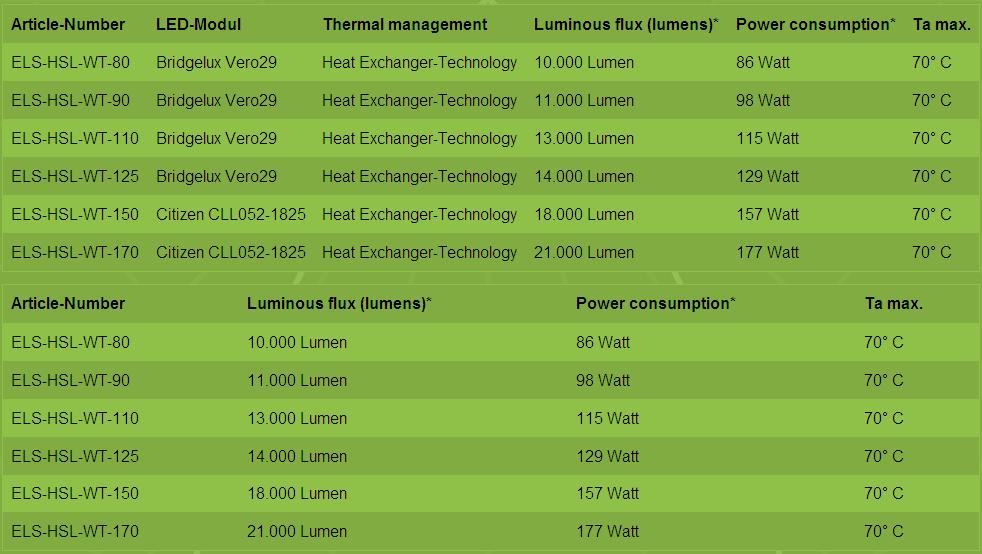Viewport: 982px width, 554px height.
Task: Click Heat Exchanger-Technology in the Citizen WT-170 row
Action: point(419,252)
